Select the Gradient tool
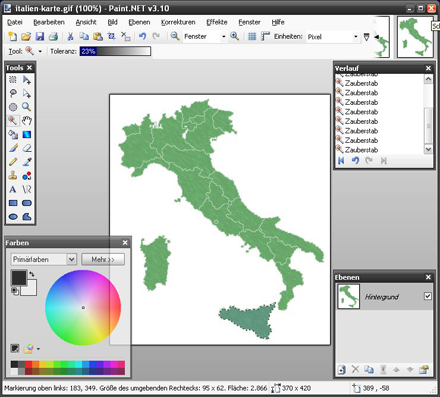 click(27, 134)
